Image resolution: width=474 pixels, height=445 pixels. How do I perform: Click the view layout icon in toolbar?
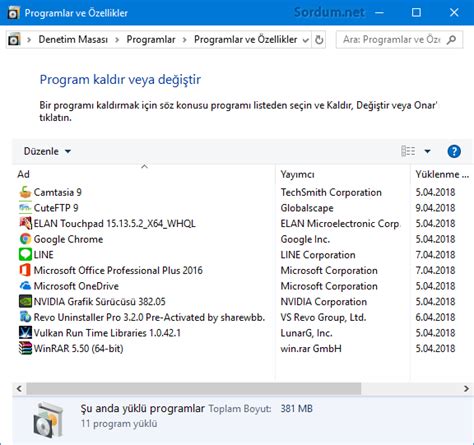(x=408, y=151)
